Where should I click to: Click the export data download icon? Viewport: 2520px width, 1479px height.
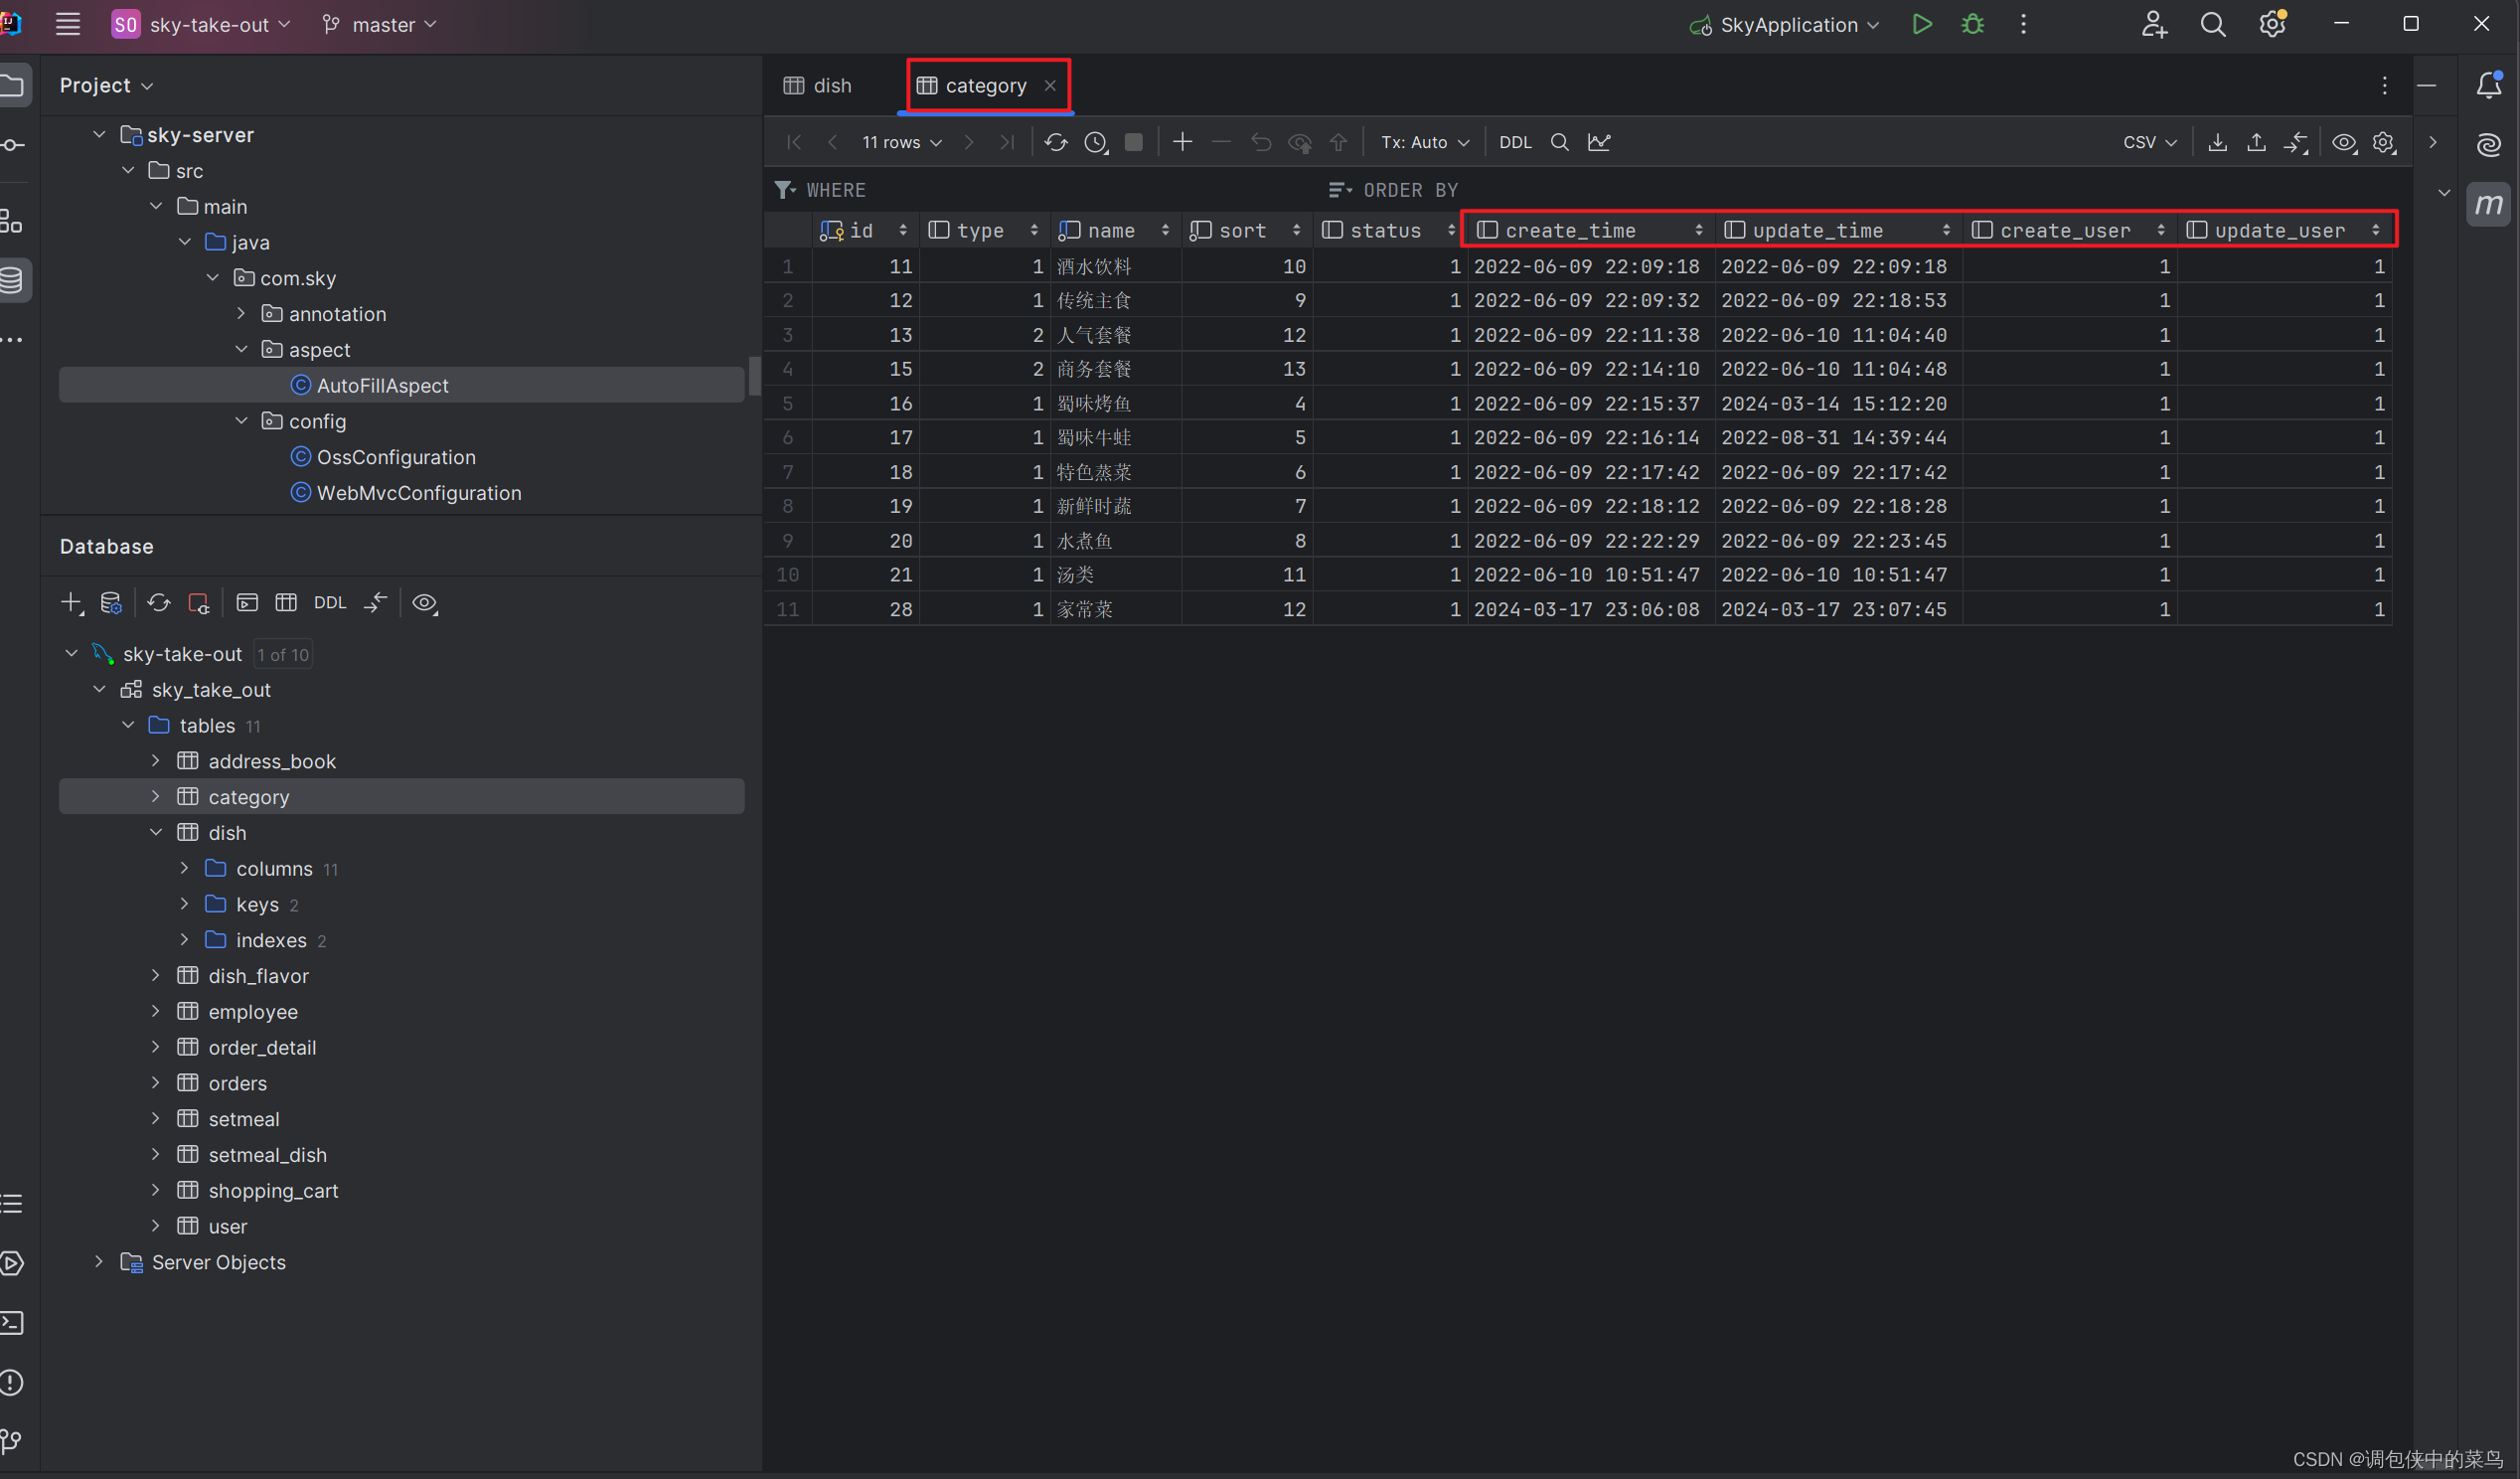[2217, 142]
